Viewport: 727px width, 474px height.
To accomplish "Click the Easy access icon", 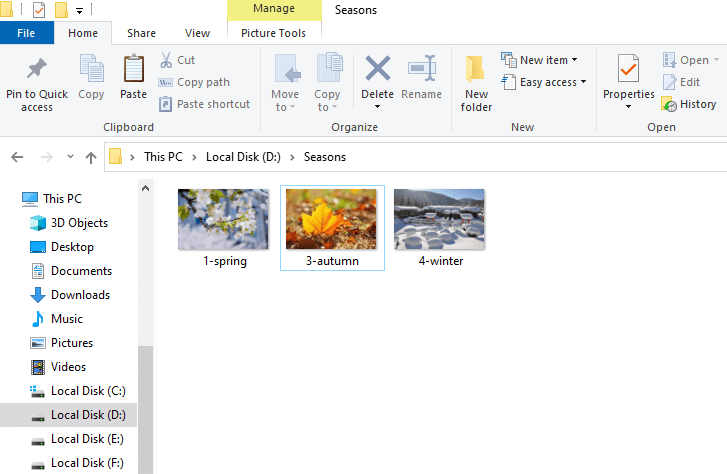I will 509,82.
